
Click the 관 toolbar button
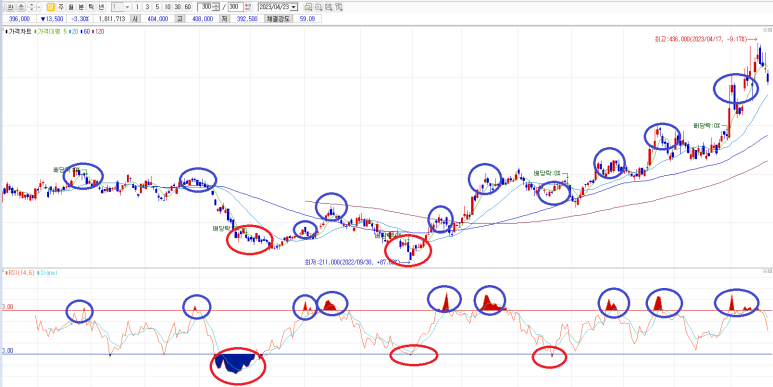[x=10, y=7]
